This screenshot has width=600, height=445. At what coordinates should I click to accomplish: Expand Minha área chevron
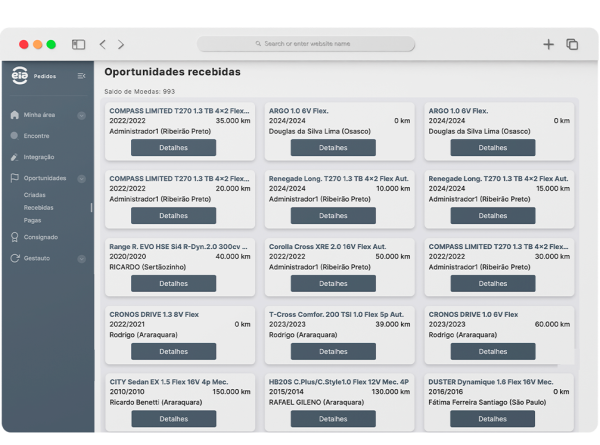tap(82, 116)
